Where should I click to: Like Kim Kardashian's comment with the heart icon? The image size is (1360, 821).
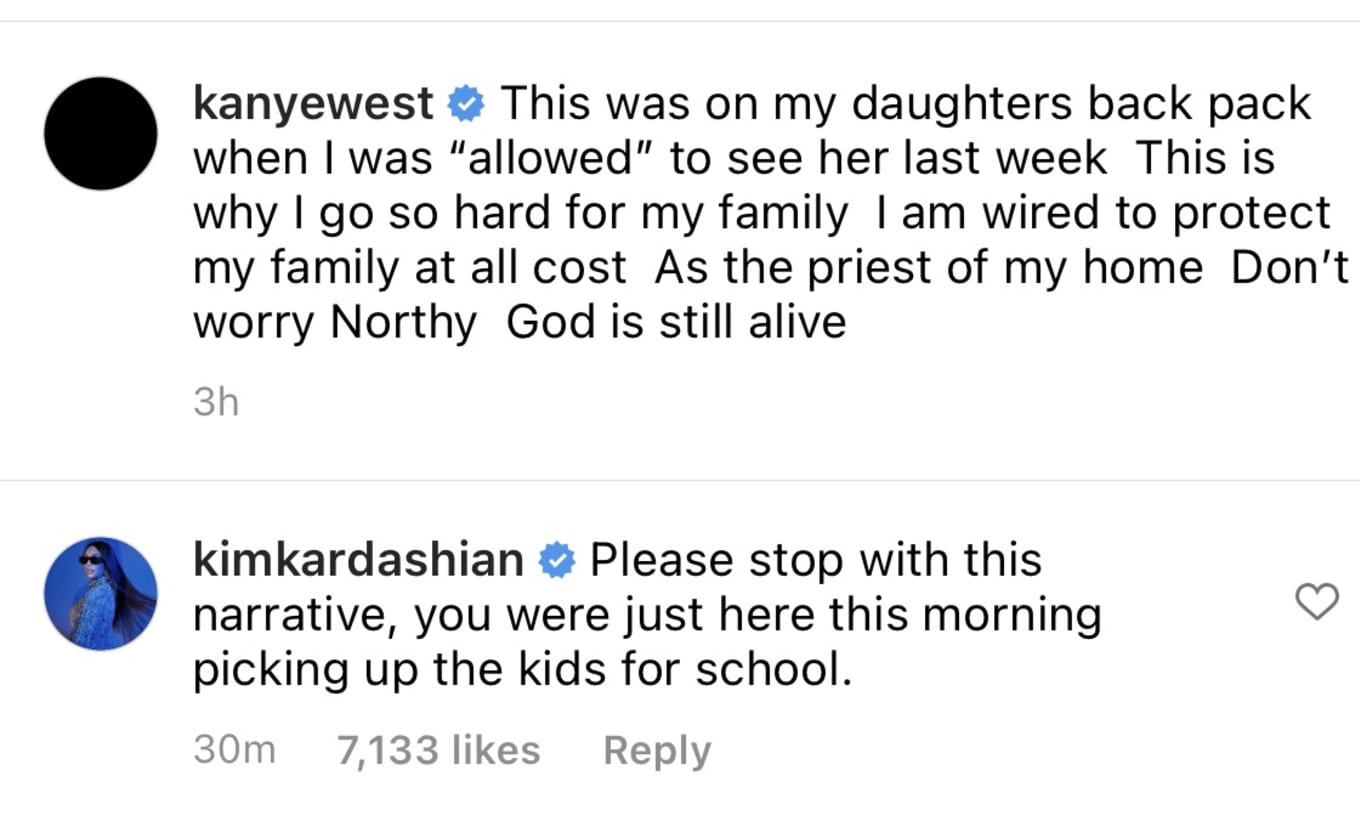(x=1316, y=601)
